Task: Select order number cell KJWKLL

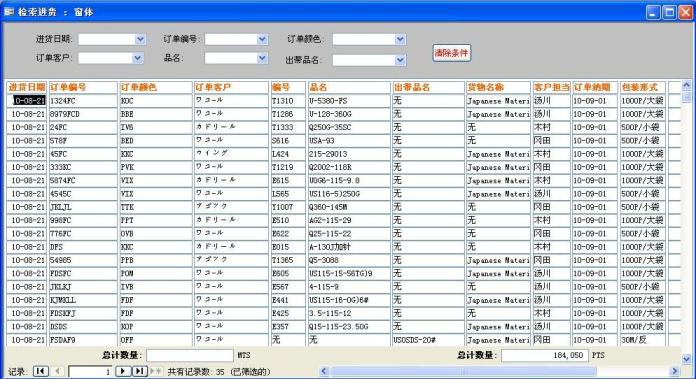Action: [x=83, y=300]
